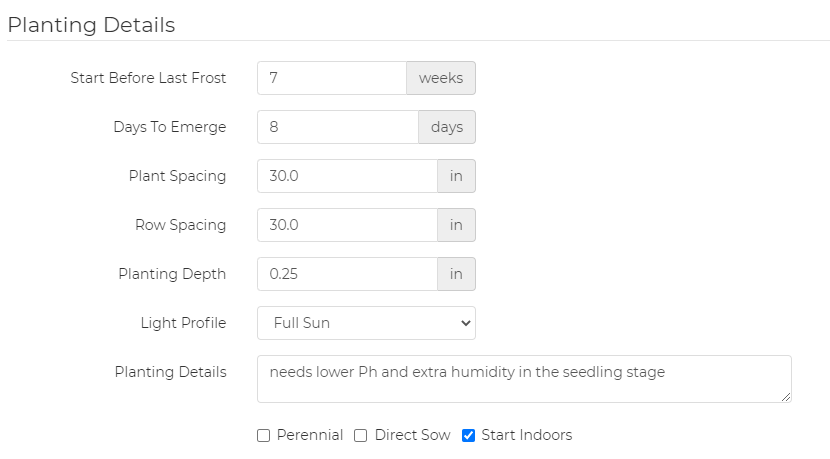Enable the Perennial checkbox
830x459 pixels.
(x=264, y=436)
